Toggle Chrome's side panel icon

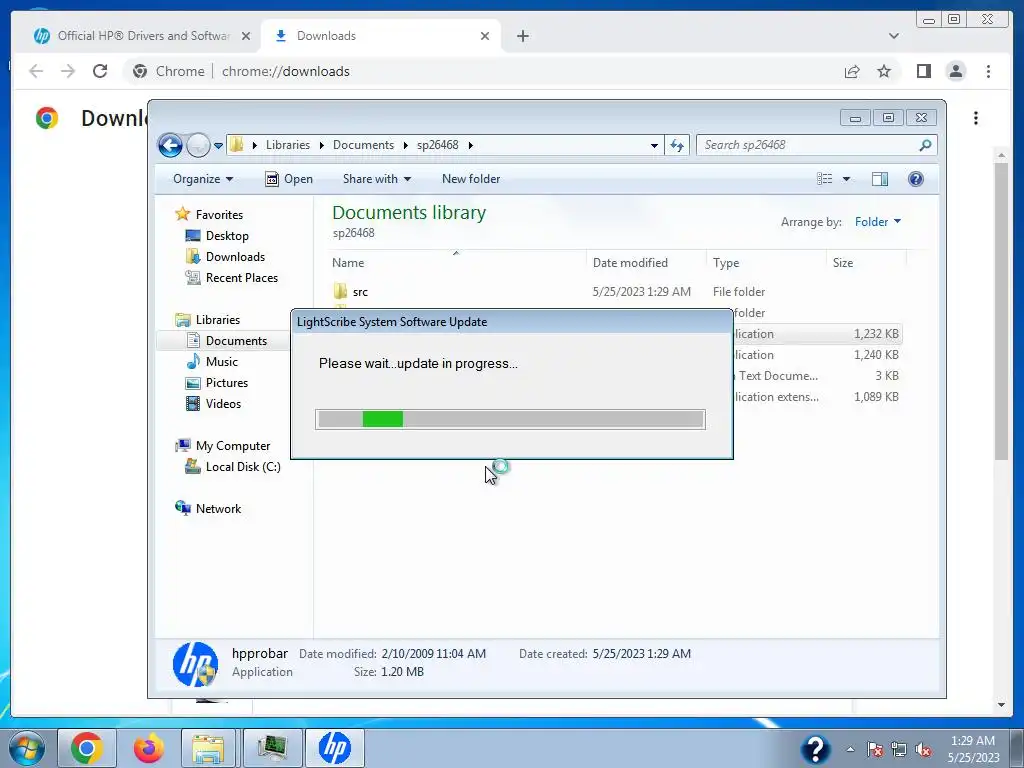(x=923, y=71)
